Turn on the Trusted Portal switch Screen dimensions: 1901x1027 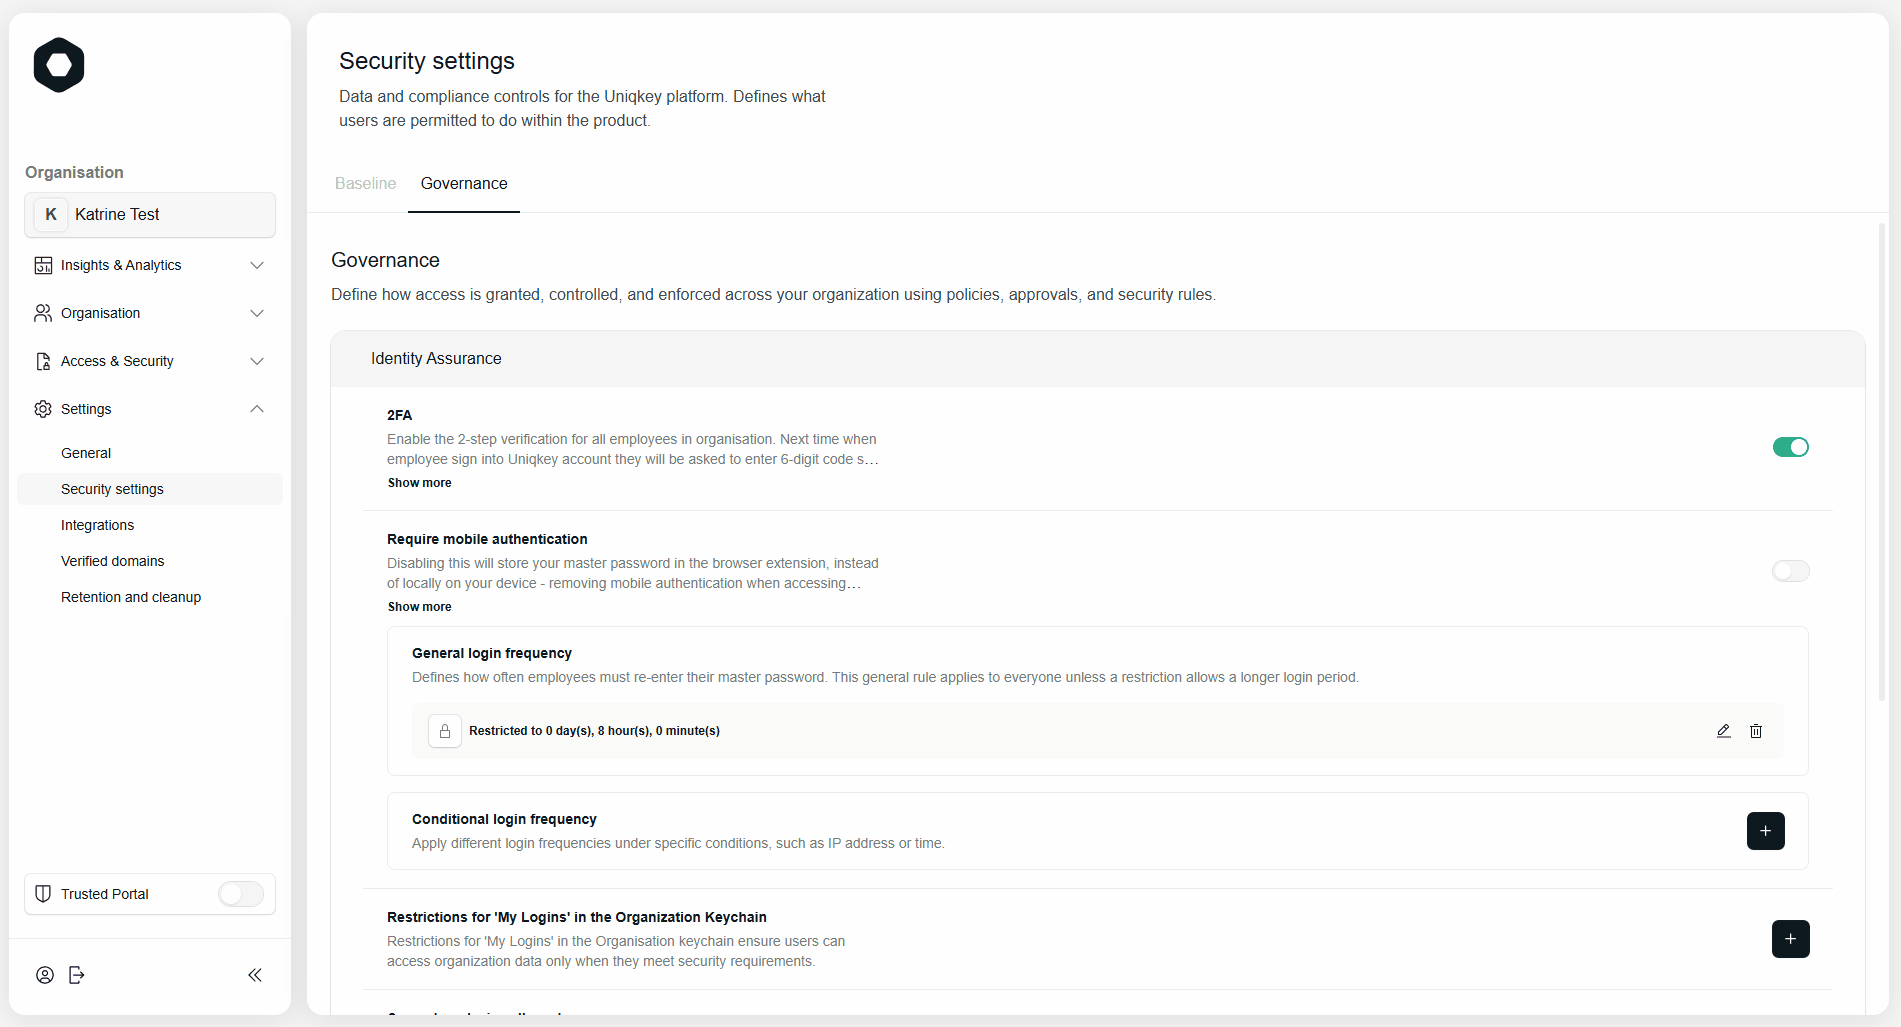pyautogui.click(x=241, y=894)
